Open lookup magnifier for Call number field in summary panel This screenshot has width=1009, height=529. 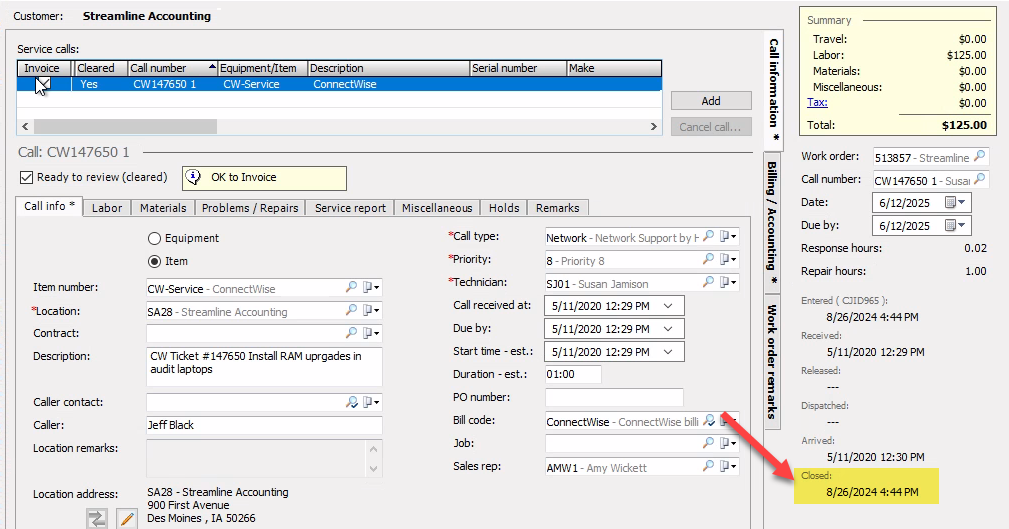tap(979, 180)
